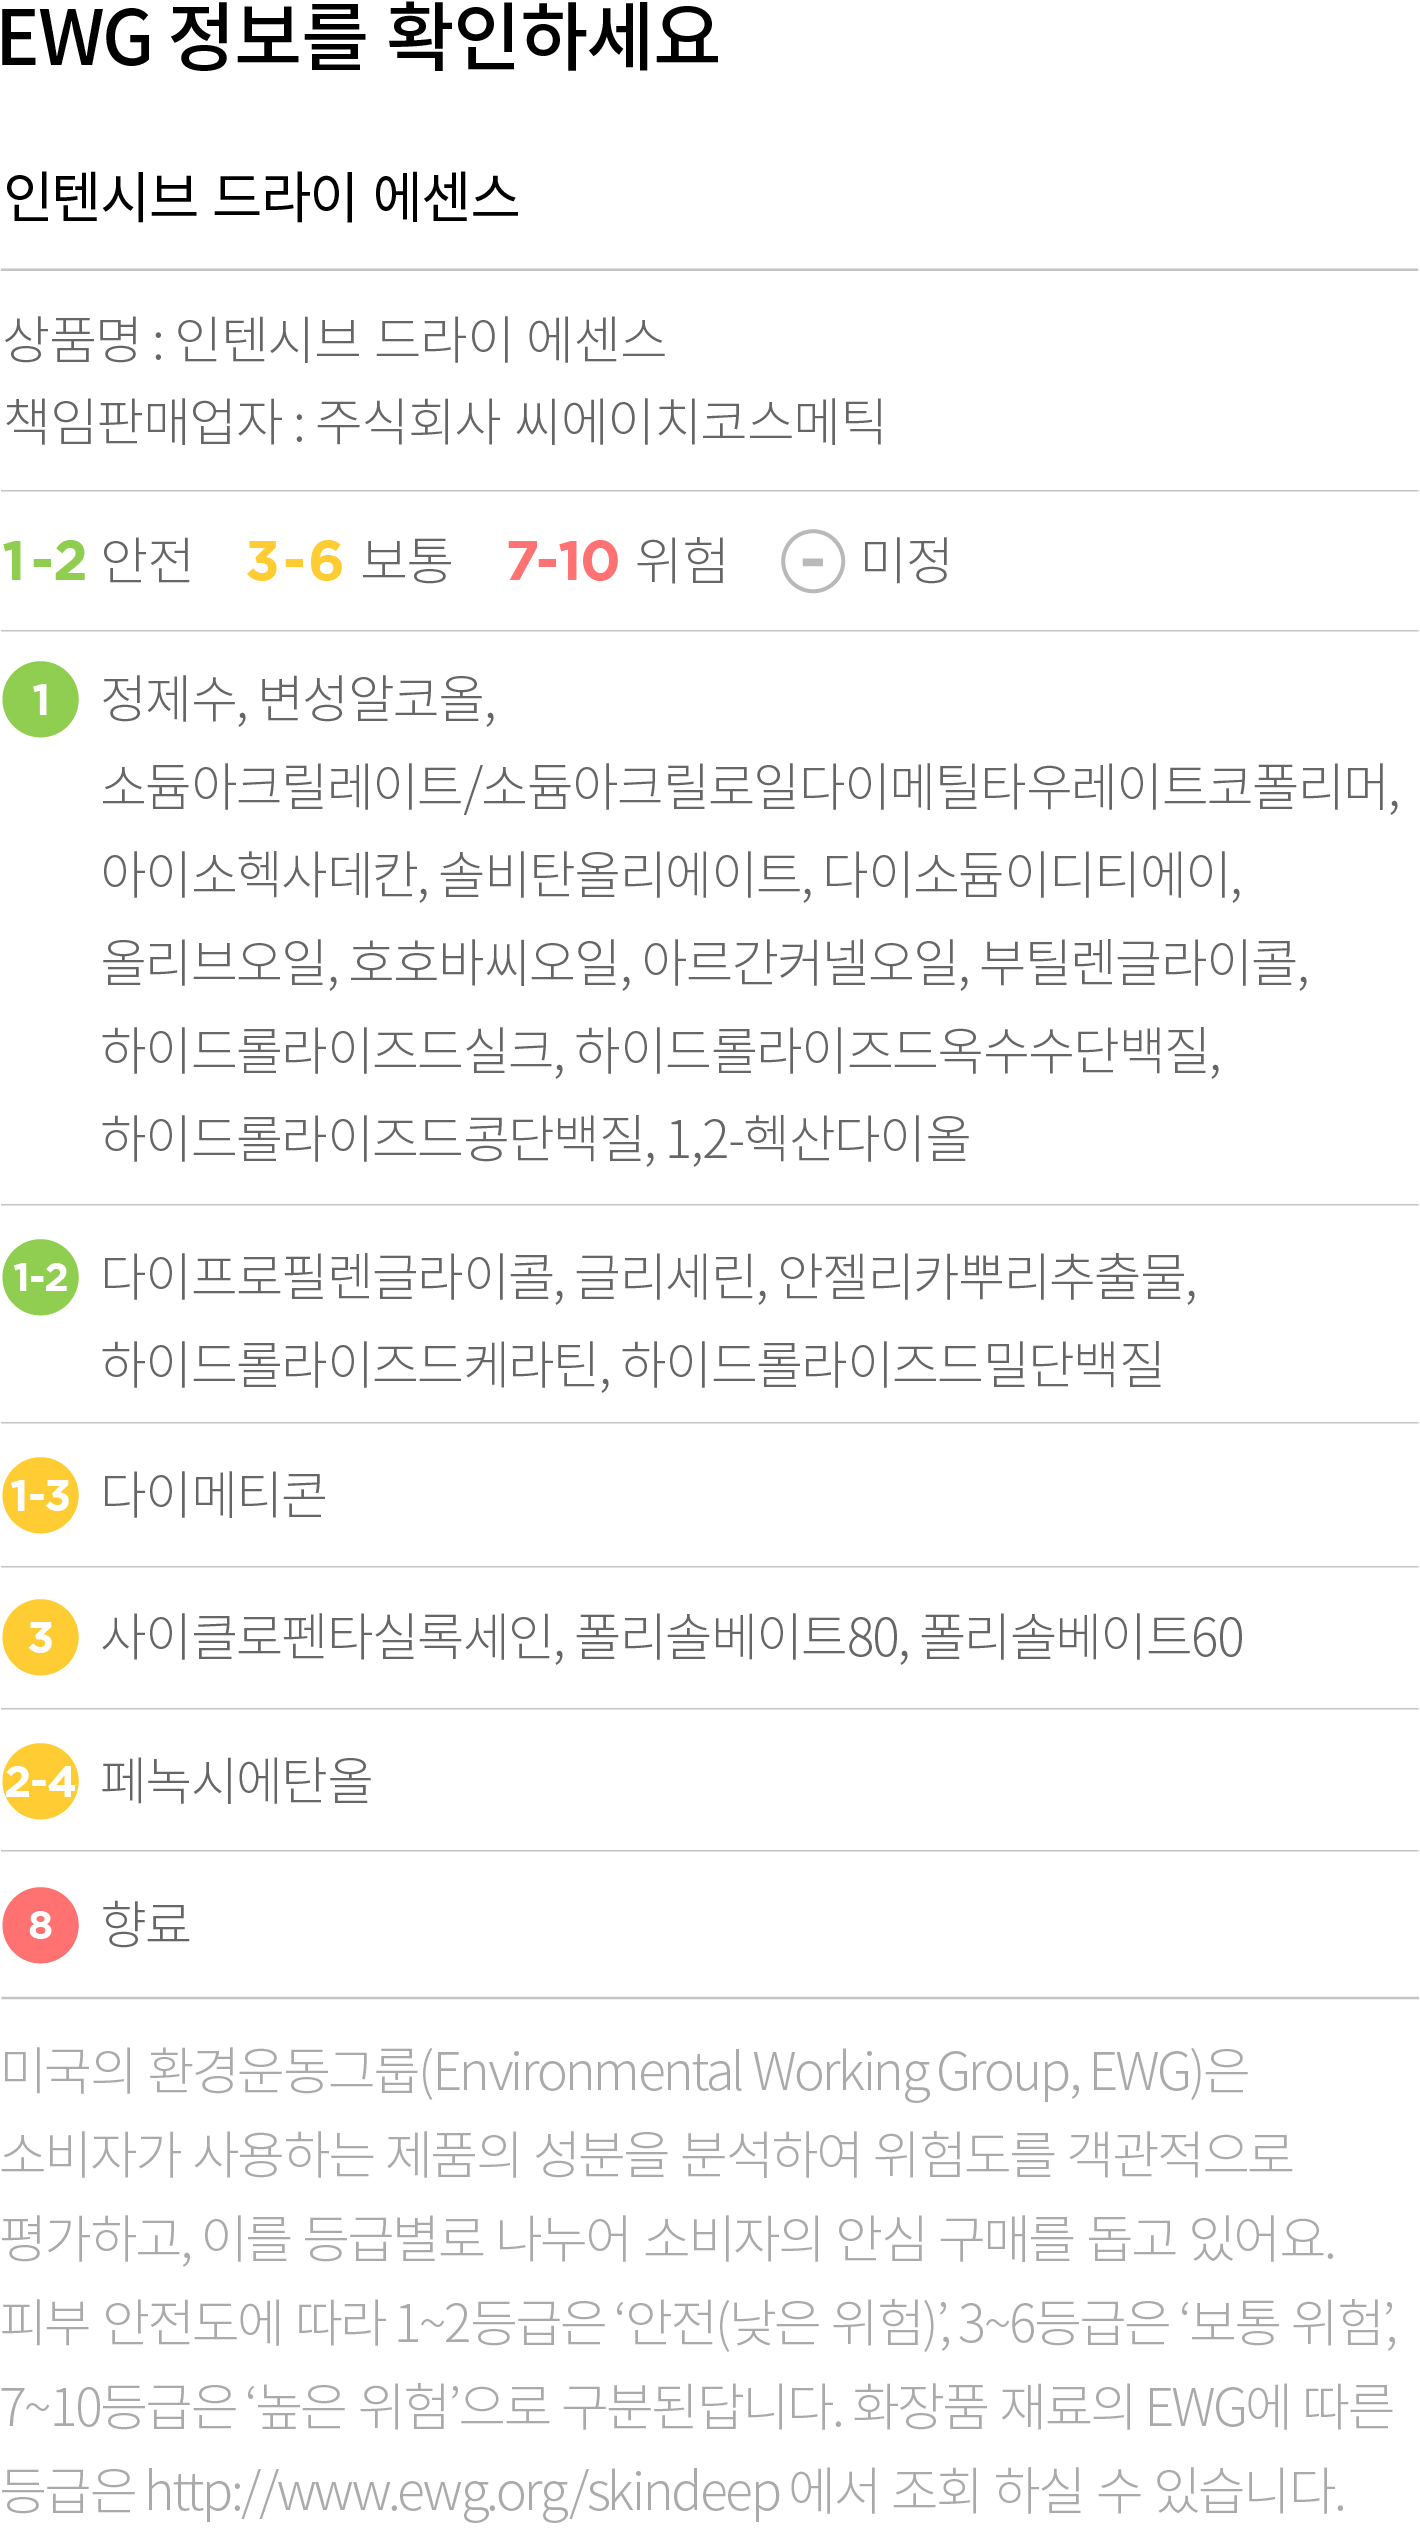This screenshot has height=2538, width=1420.
Task: Select the yellow 3-6 보통 legend
Action: click(x=349, y=560)
